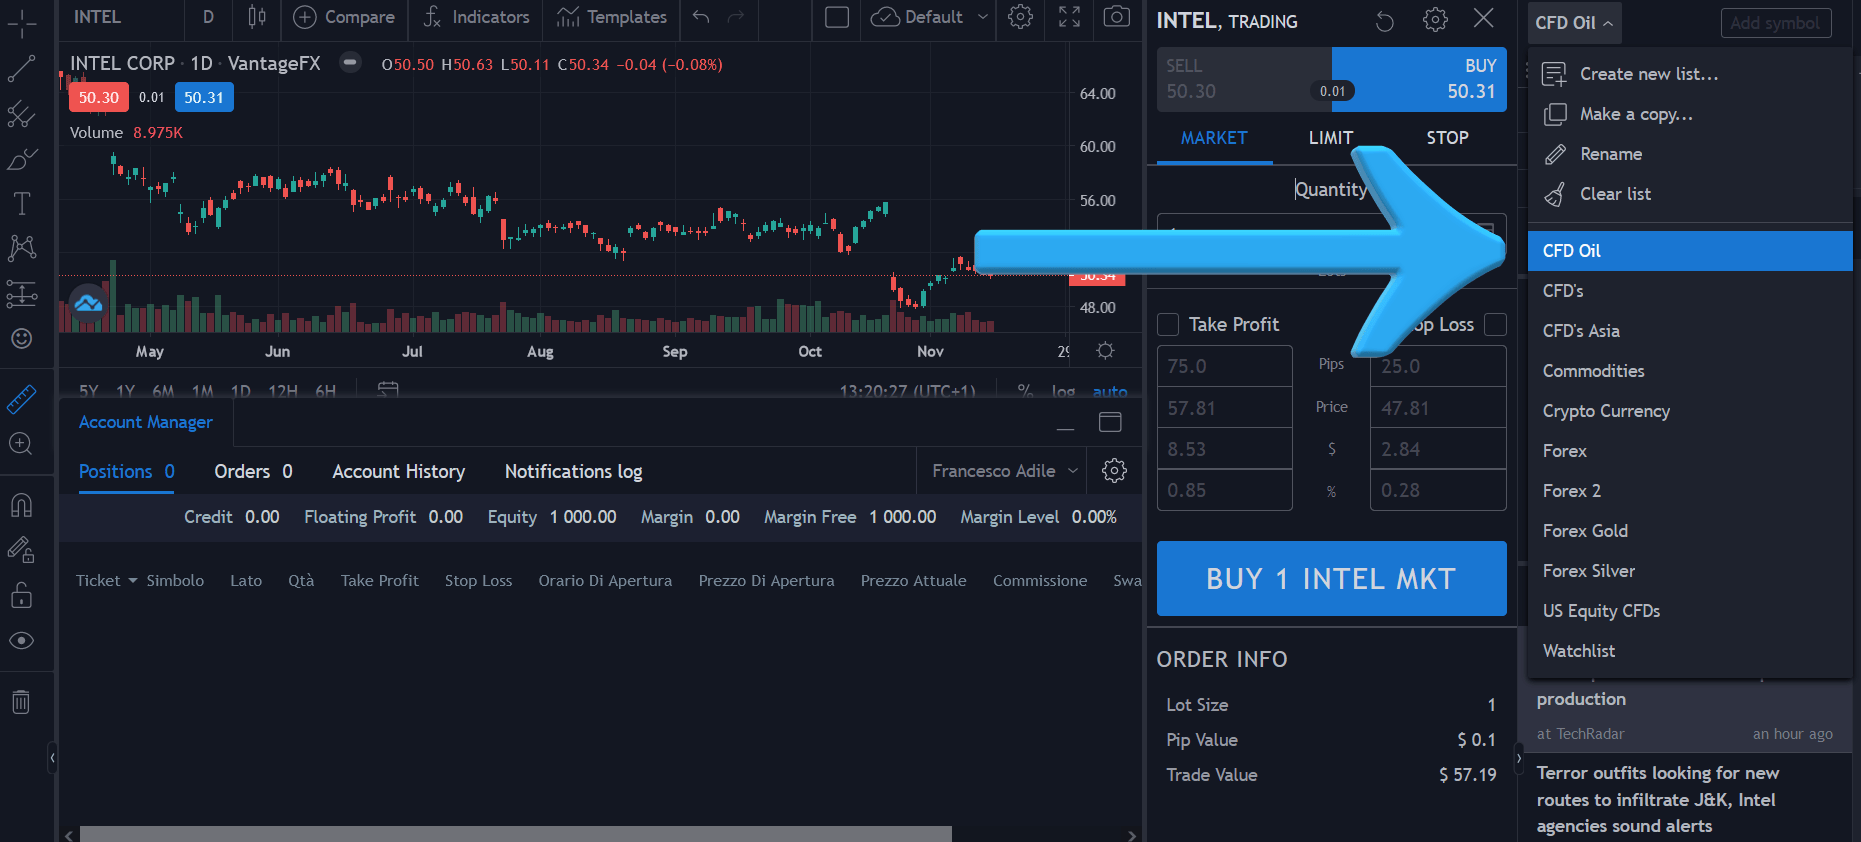Open the patterns drawing tool
The image size is (1861, 842).
[21, 248]
